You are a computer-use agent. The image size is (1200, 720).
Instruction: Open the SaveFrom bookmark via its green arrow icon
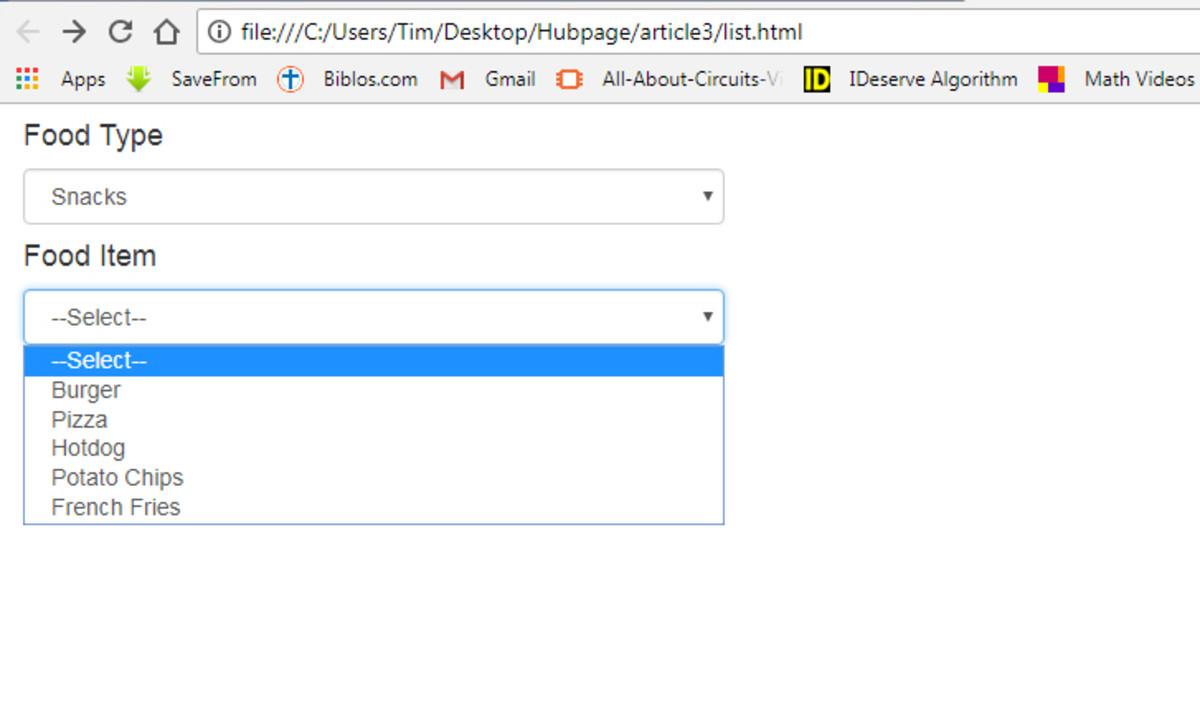(138, 79)
